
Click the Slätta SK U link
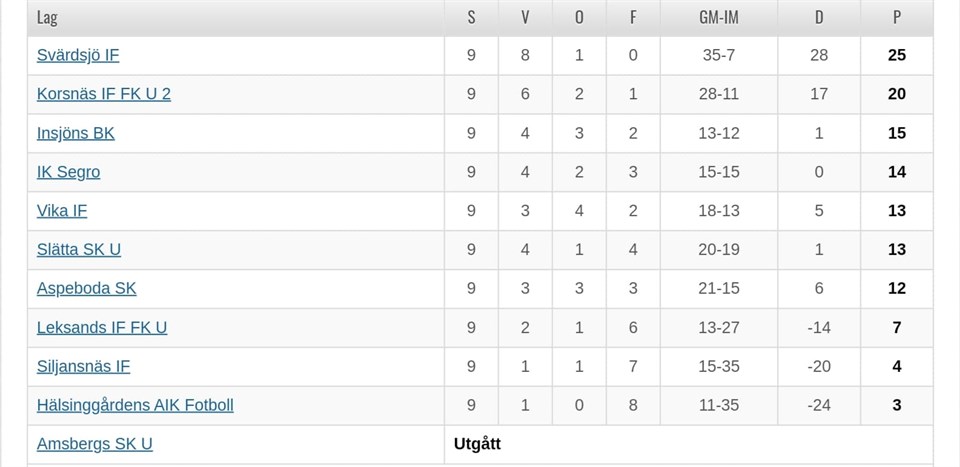click(x=79, y=250)
